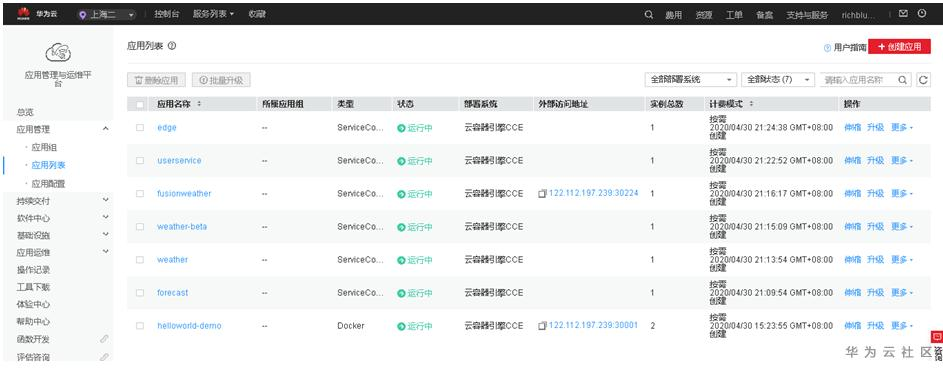This screenshot has width=943, height=374.
Task: Click the refresh list icon
Action: (923, 80)
